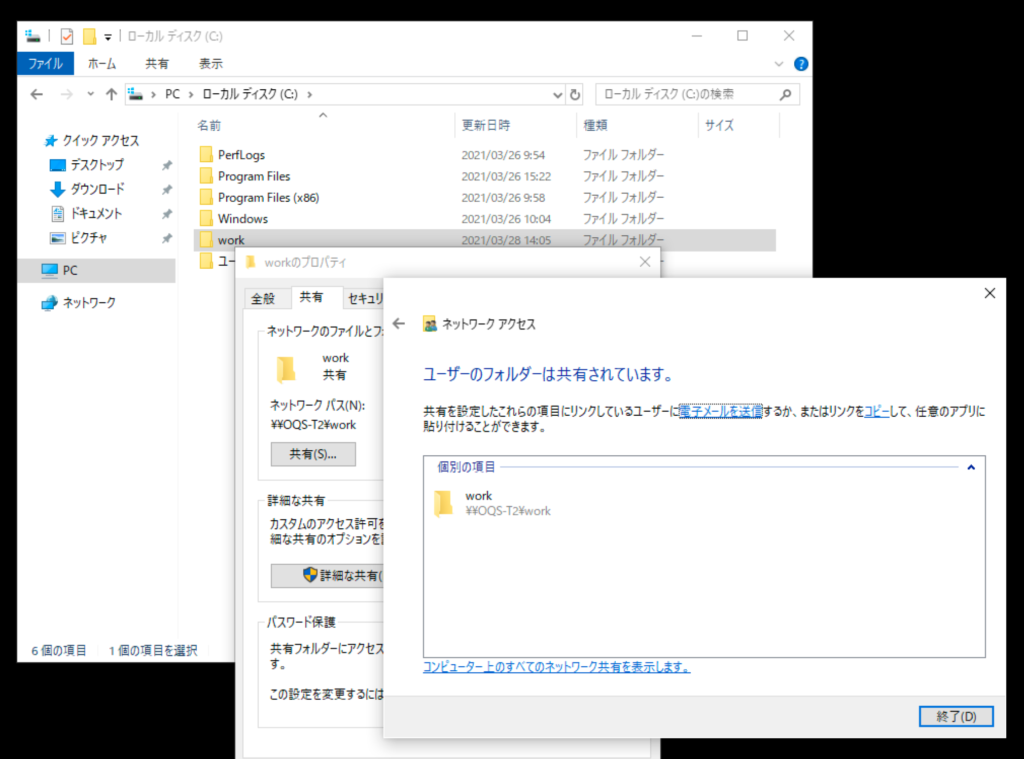Expand the ribbon with chevron arrow
1024x759 pixels.
pos(780,63)
